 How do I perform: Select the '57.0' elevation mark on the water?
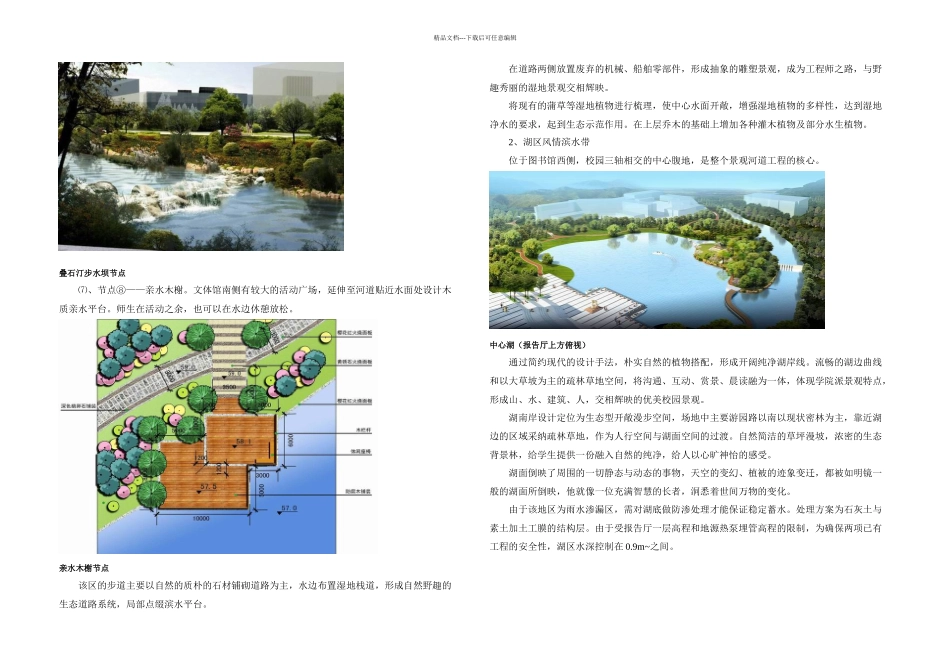289,508
